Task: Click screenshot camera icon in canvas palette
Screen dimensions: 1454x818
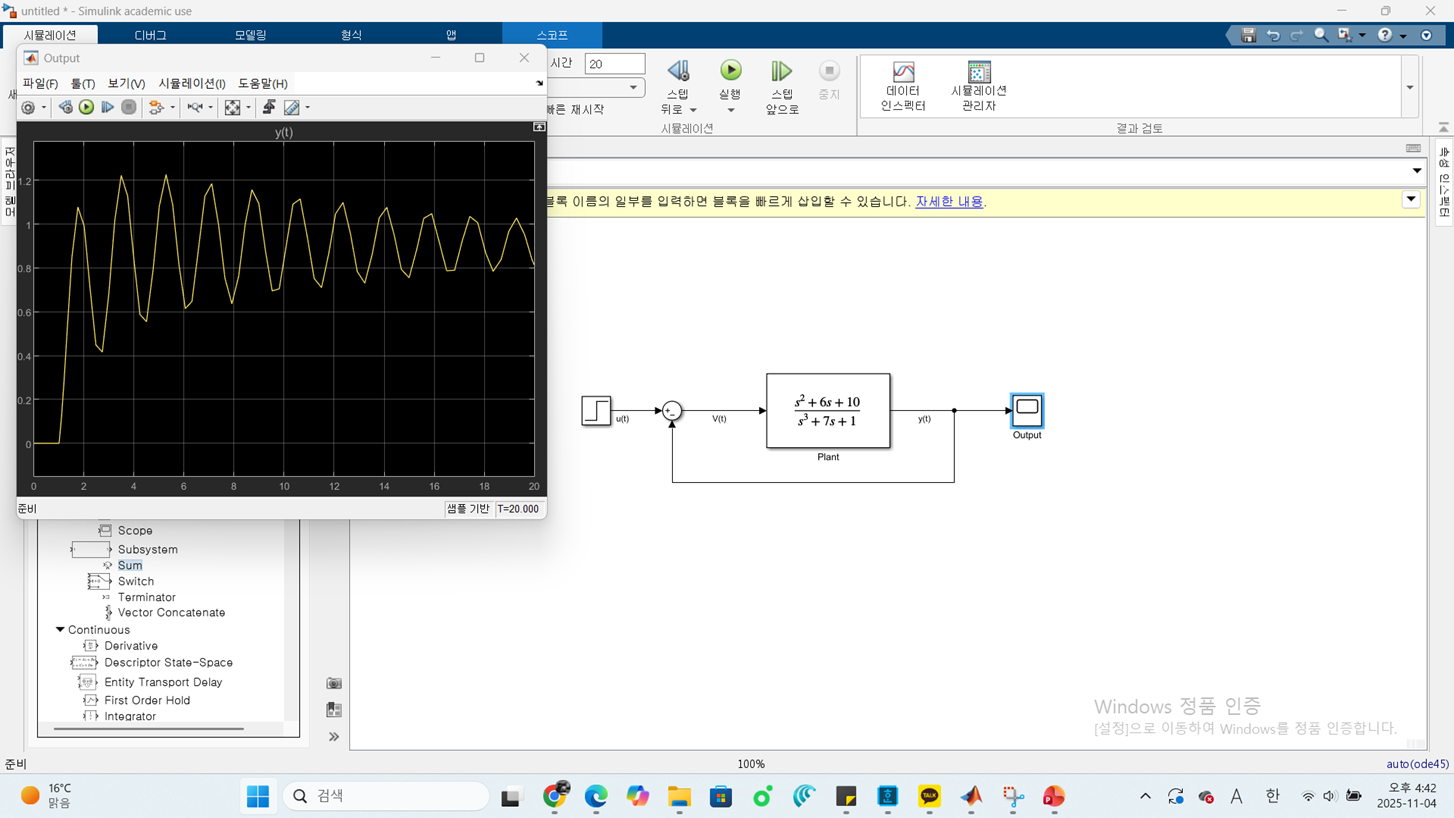Action: pos(334,683)
